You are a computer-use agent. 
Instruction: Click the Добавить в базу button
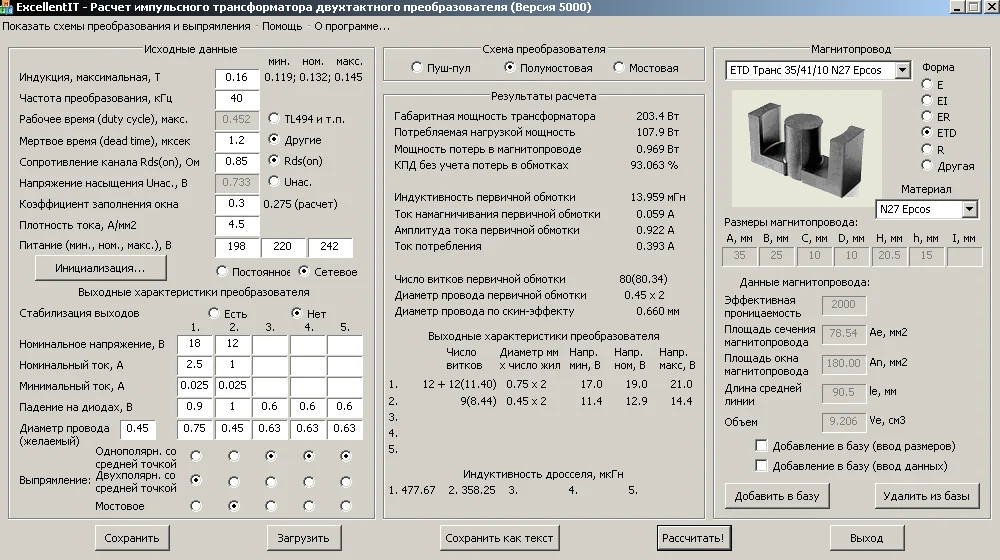[777, 496]
